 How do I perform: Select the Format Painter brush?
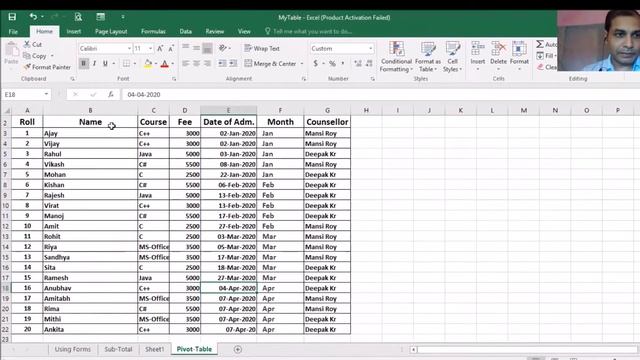click(x=27, y=67)
